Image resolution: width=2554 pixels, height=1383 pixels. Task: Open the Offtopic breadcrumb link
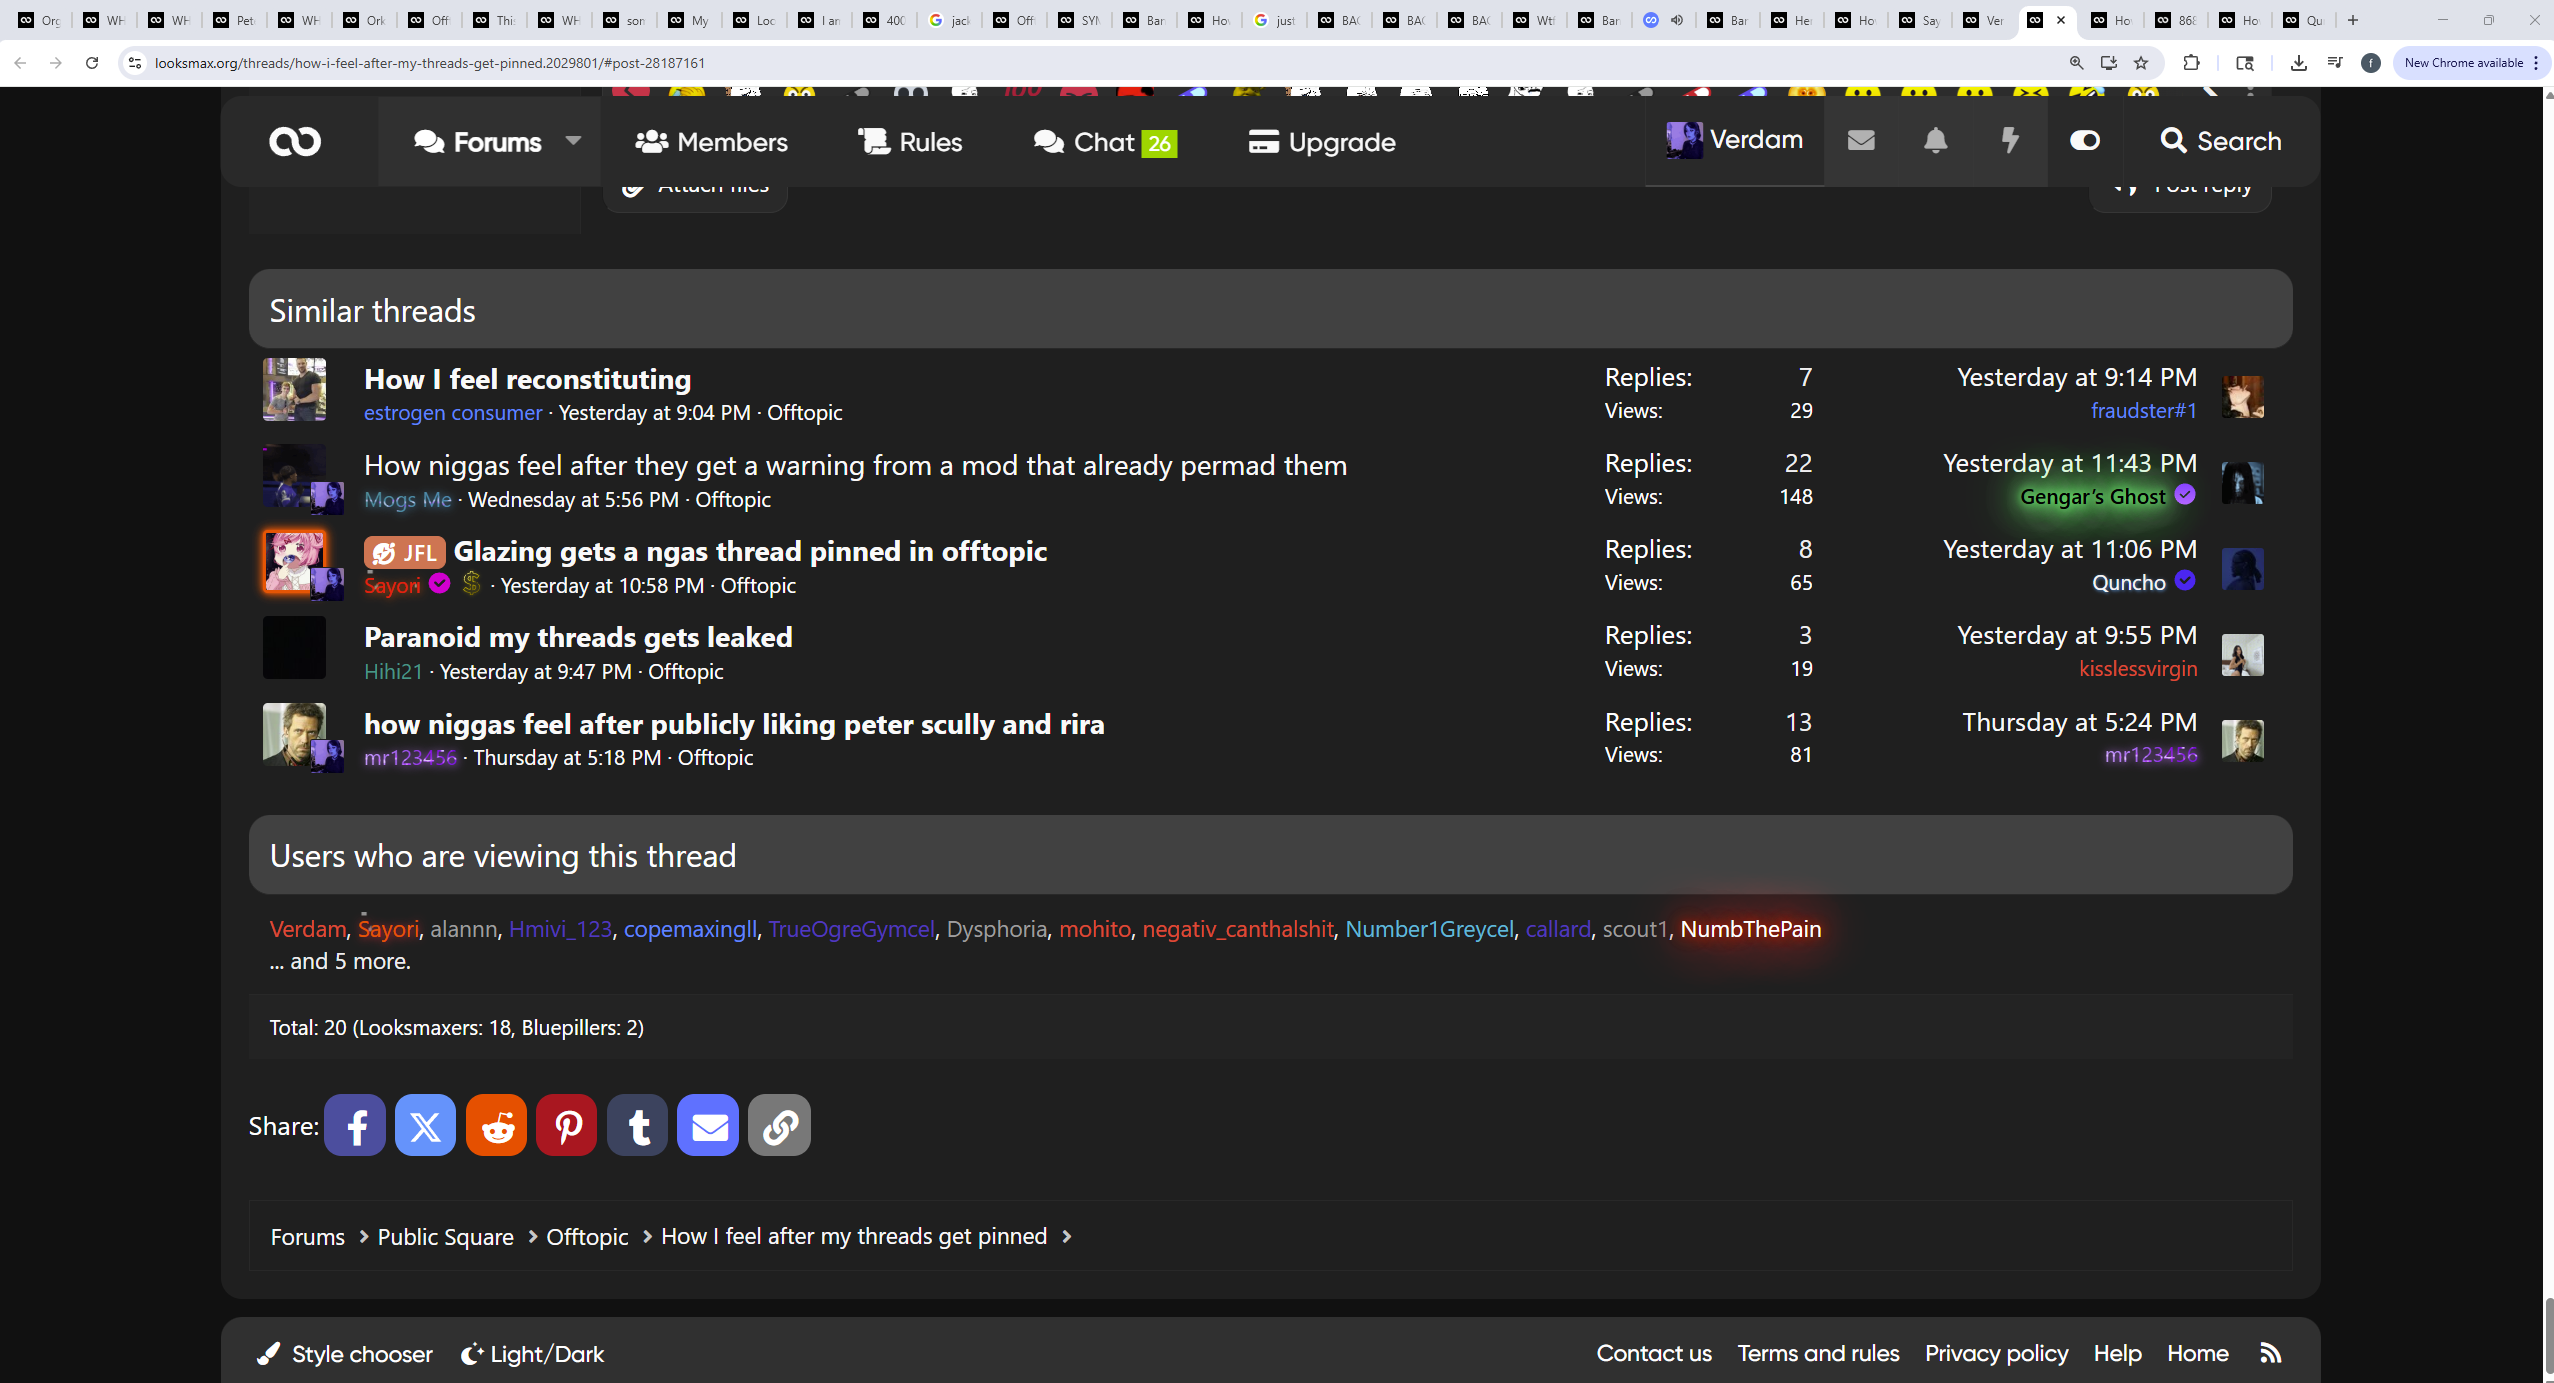(587, 1237)
